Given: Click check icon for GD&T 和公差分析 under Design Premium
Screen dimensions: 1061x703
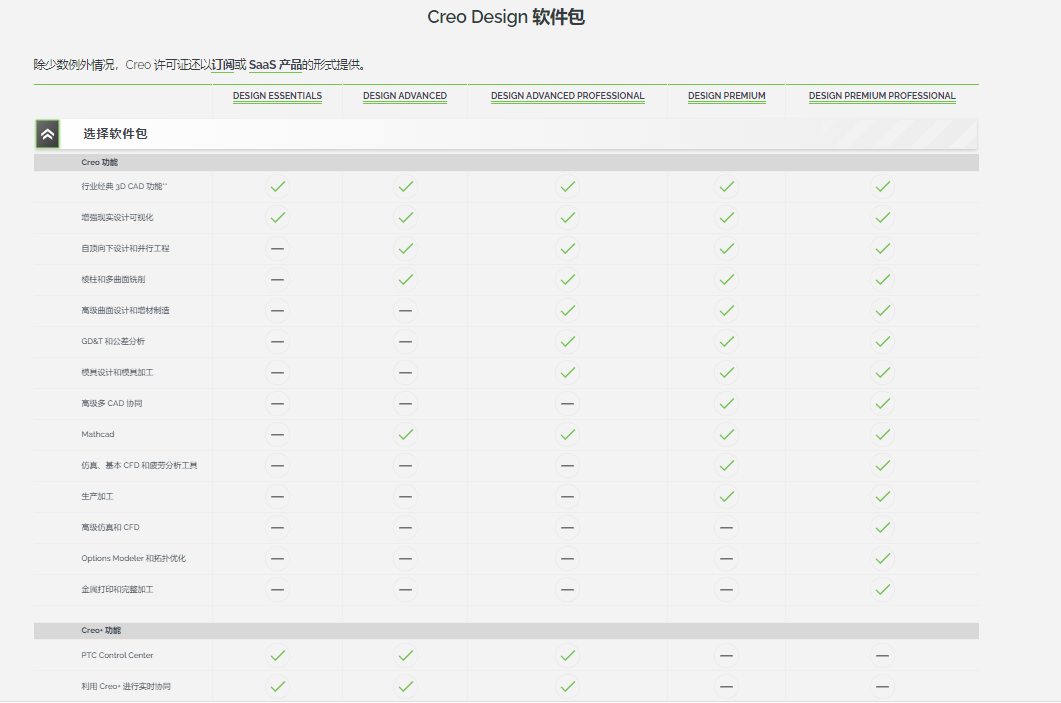Looking at the screenshot, I should point(727,342).
